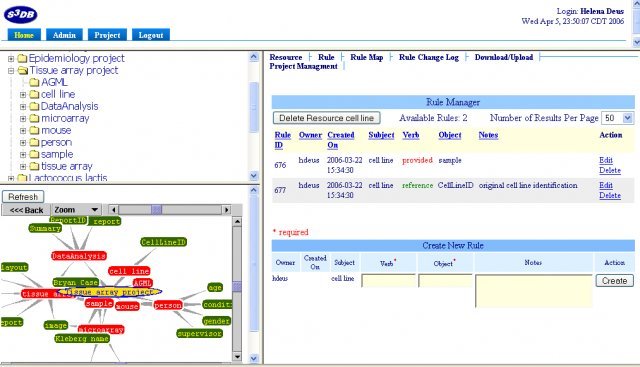Click graph vertical scrollbar down arrow
The height and width of the screenshot is (367, 640).
tap(237, 356)
